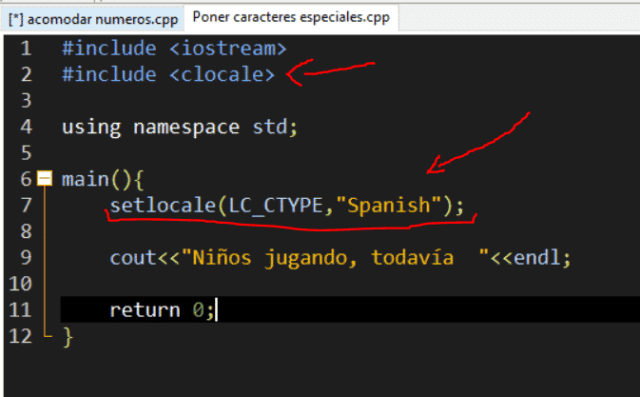
Task: Place cursor on #include <iostream> line
Action: pos(174,49)
